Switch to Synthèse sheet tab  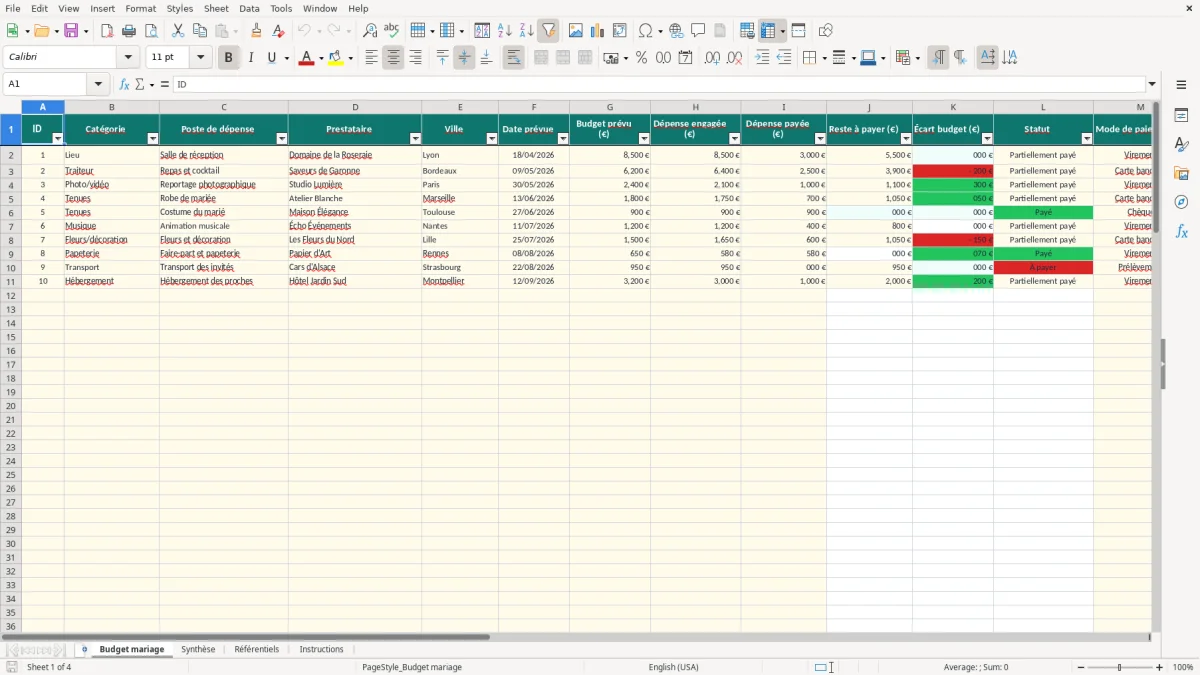(x=198, y=650)
